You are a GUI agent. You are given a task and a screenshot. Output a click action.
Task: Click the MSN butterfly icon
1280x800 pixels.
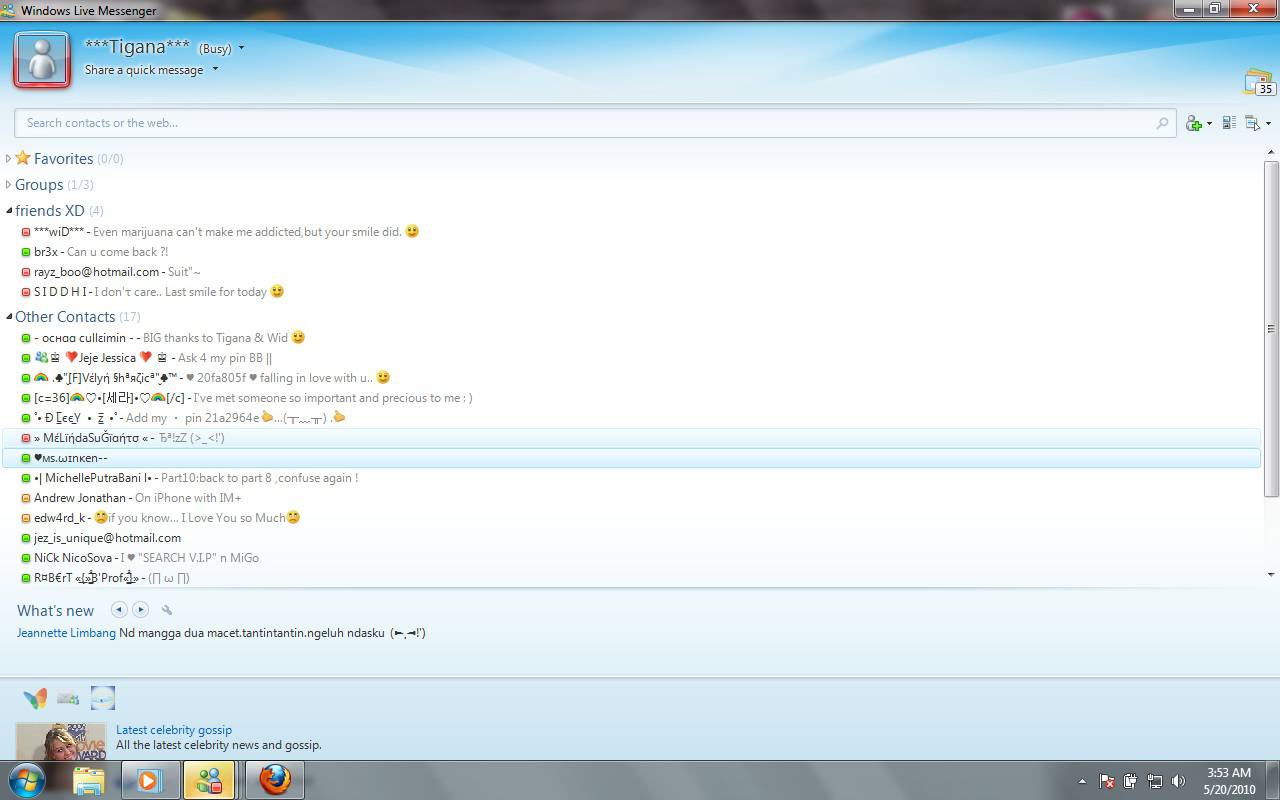point(35,698)
